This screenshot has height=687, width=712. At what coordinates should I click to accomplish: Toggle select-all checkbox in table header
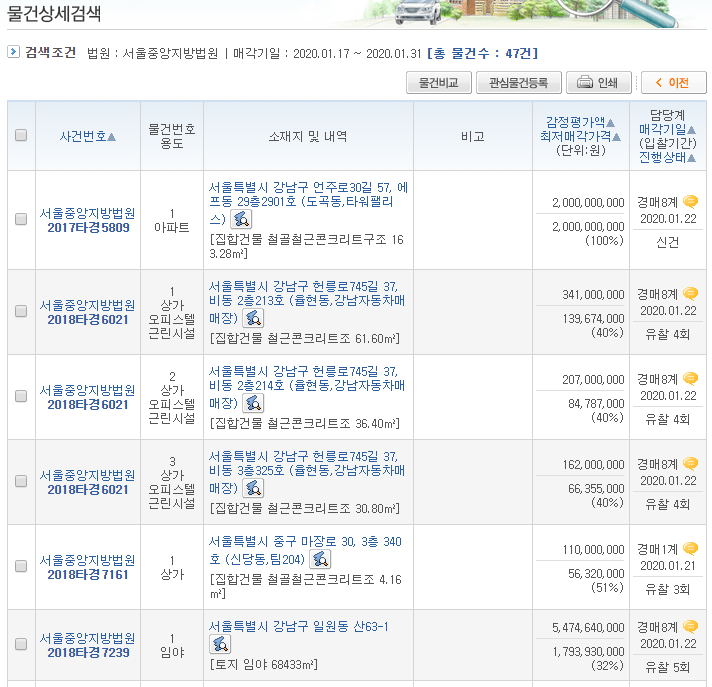click(21, 135)
